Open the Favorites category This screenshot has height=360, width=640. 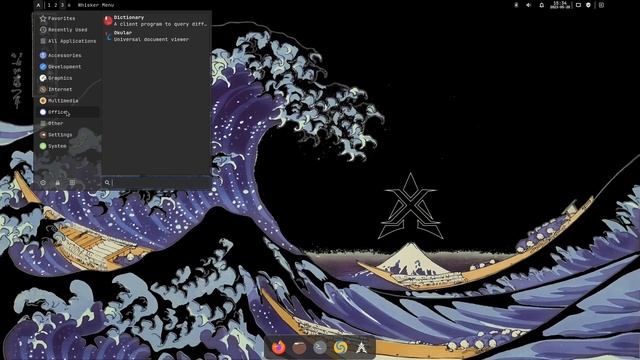67,18
